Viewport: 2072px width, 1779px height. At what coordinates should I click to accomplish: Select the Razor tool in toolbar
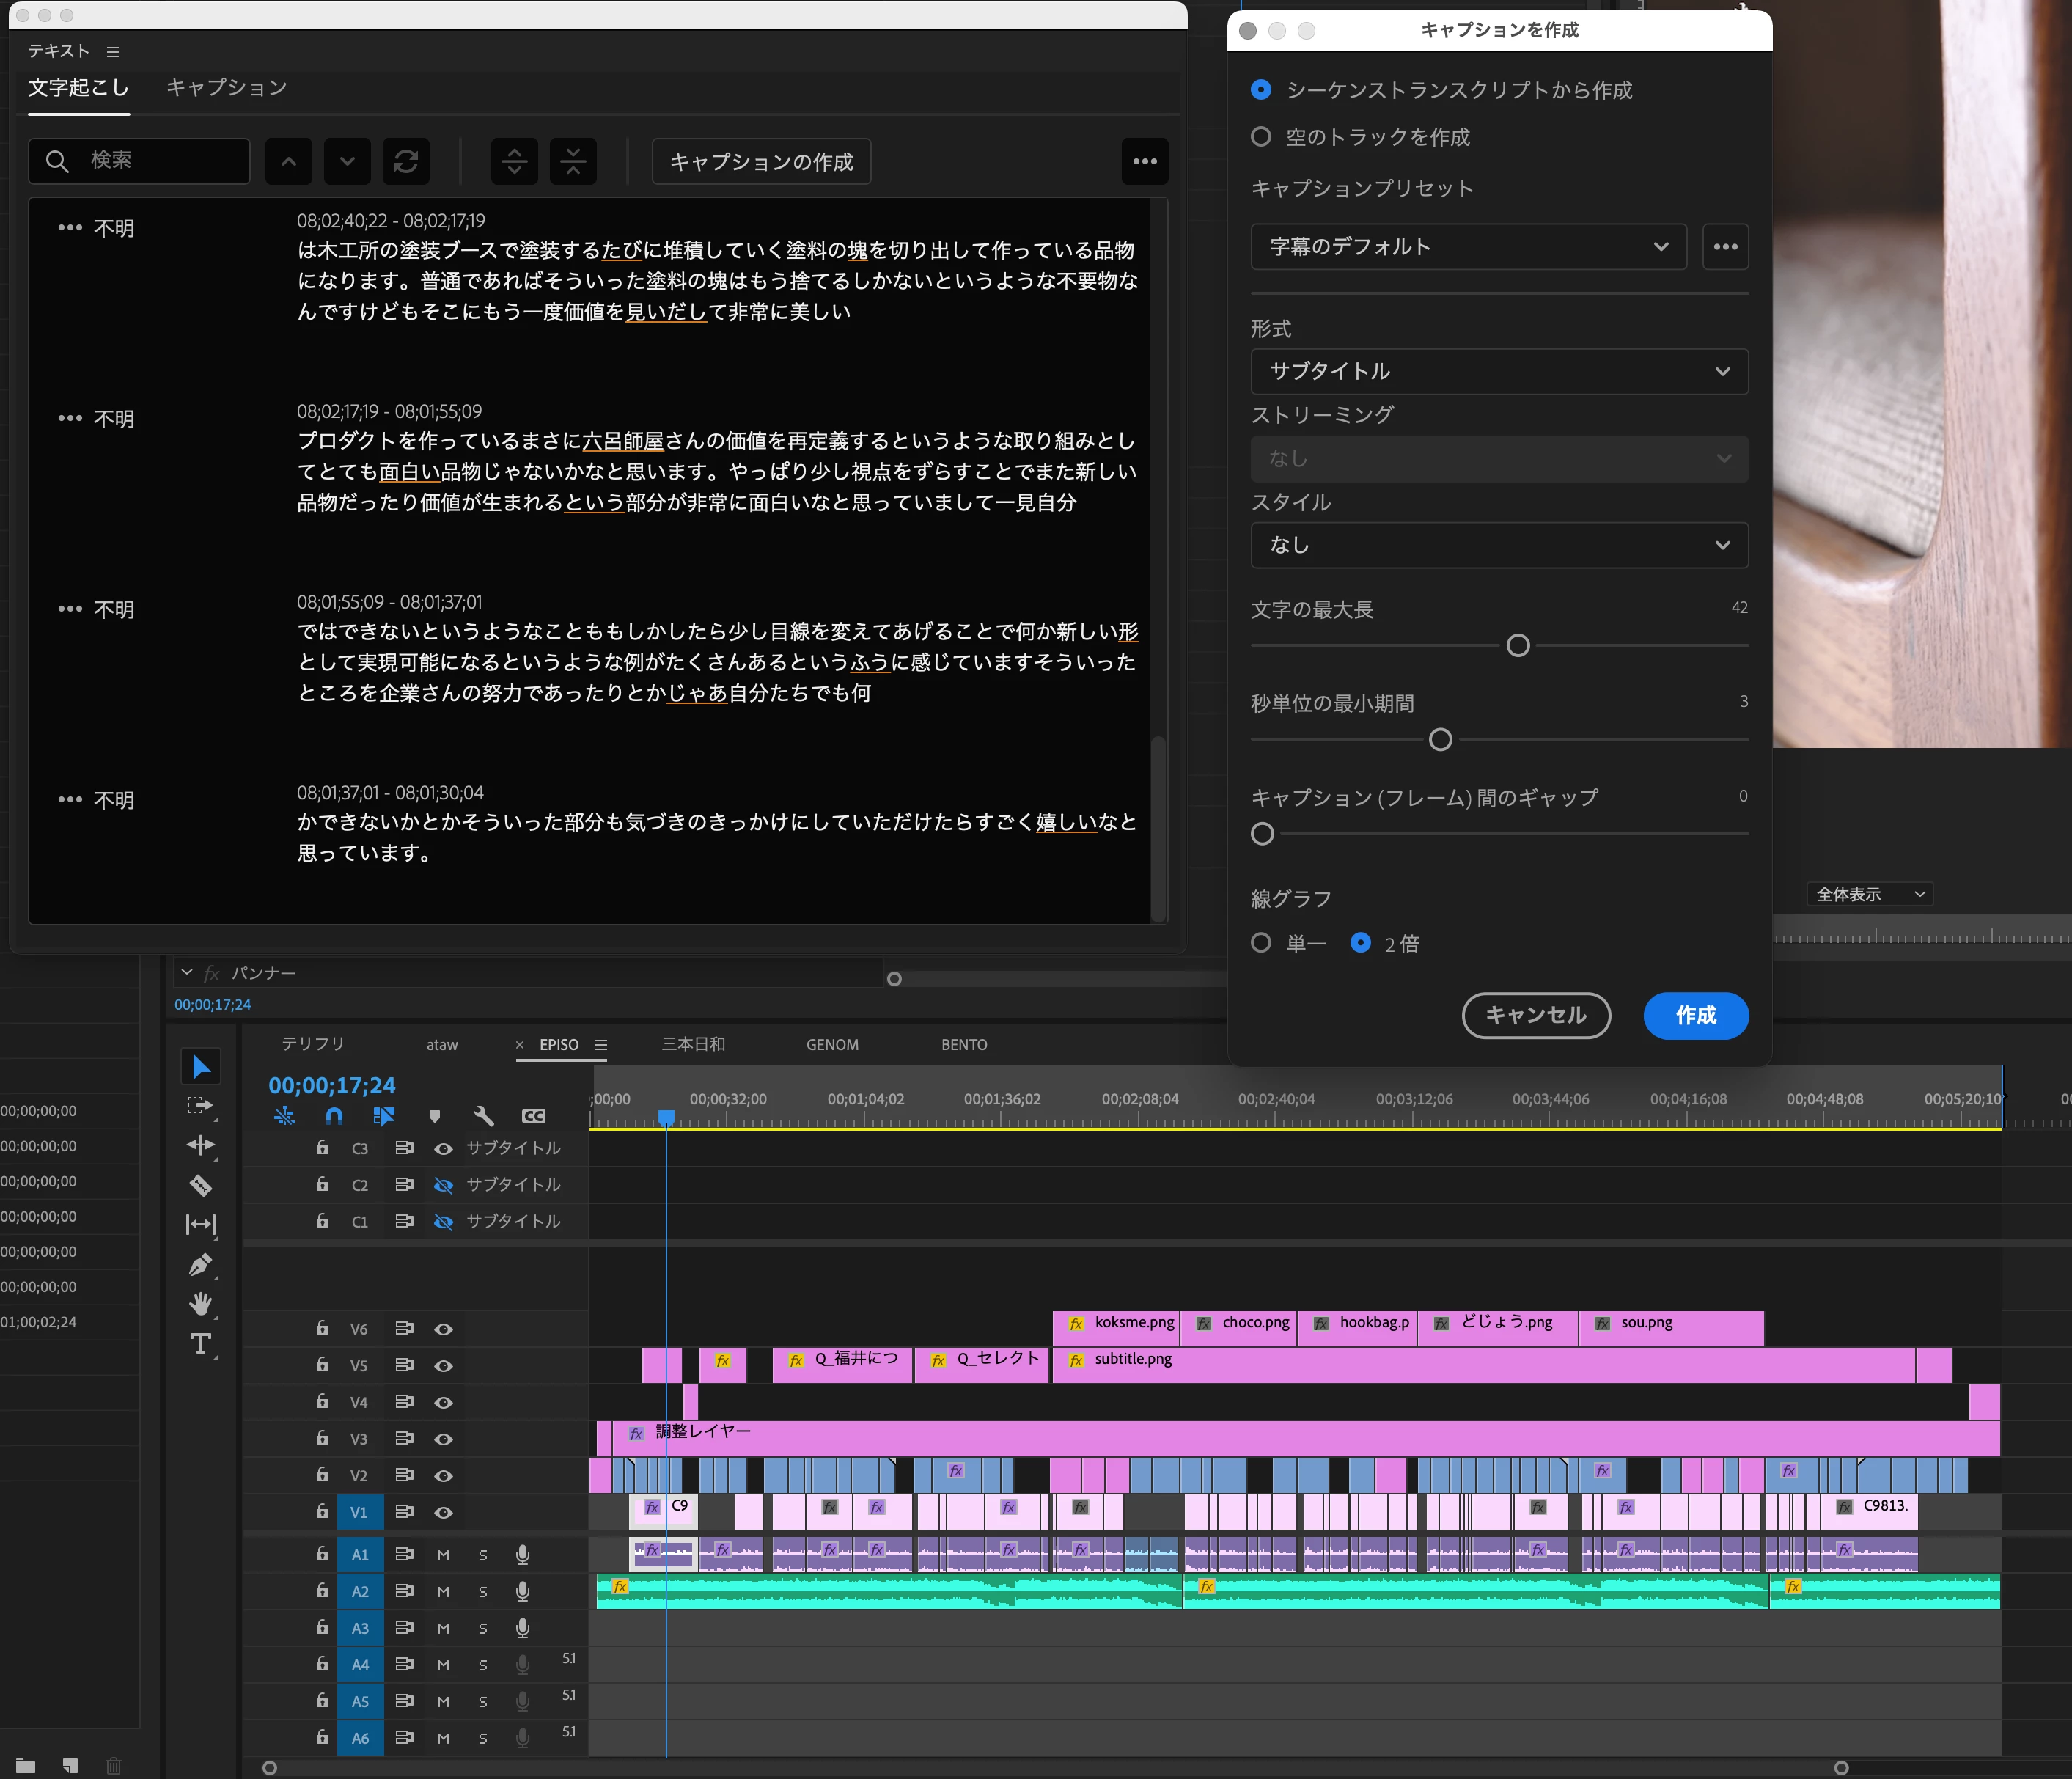[201, 1186]
